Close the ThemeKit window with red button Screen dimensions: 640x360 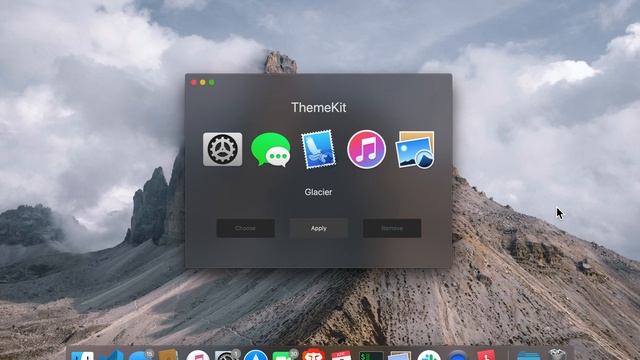pos(194,82)
